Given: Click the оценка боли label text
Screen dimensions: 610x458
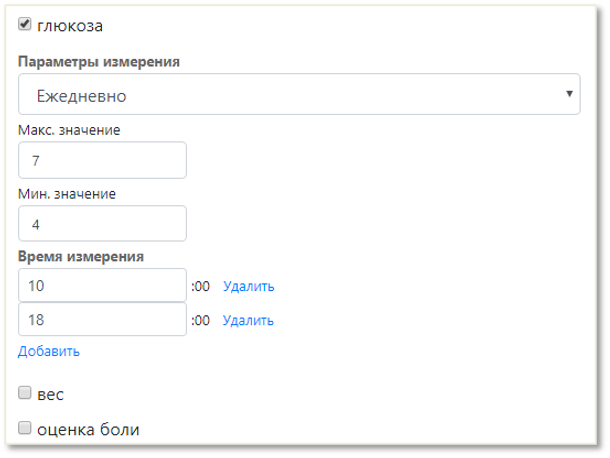Looking at the screenshot, I should pos(87,430).
